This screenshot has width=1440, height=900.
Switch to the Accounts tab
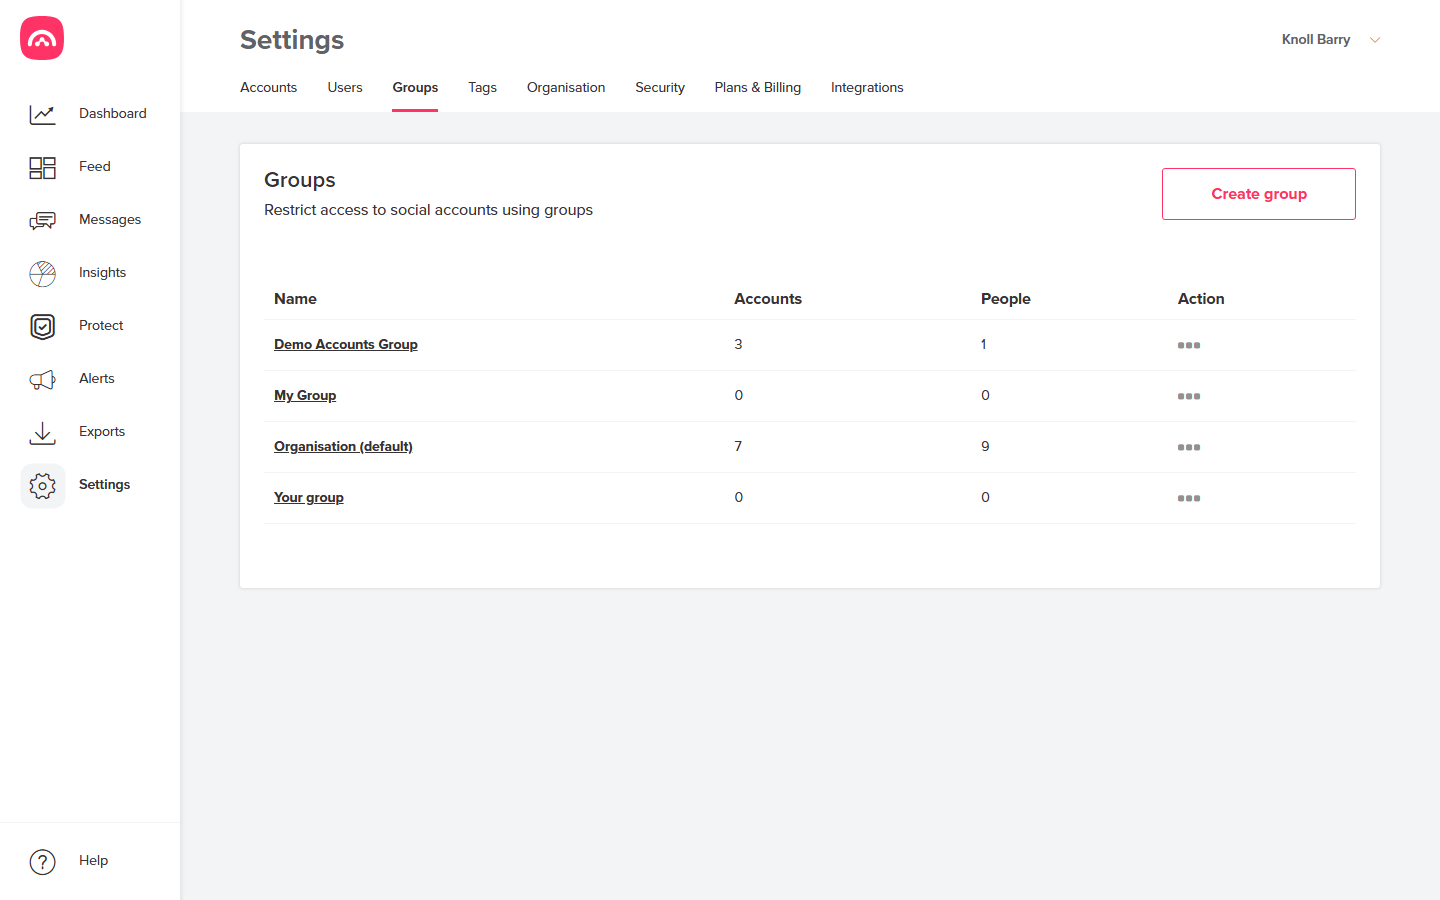pyautogui.click(x=268, y=87)
